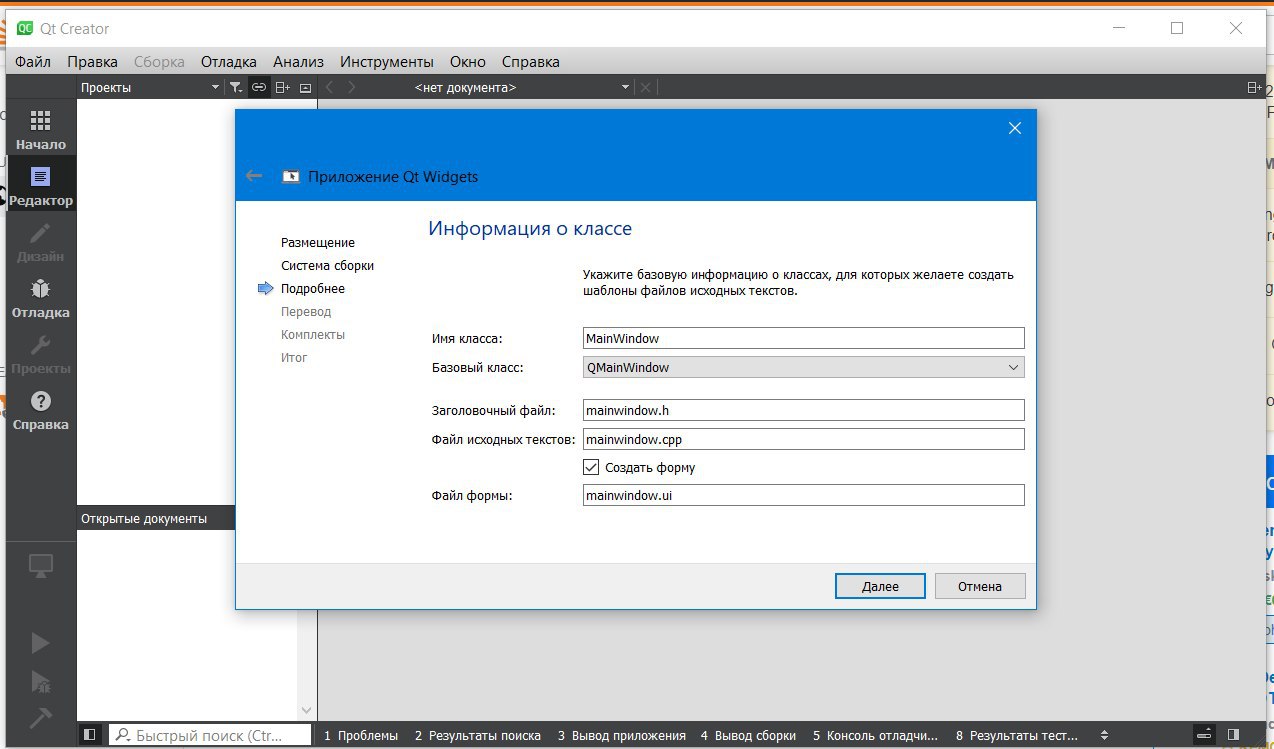Screen dimensions: 1274x749
Task: Open the 8 Результаты тестирования pane
Action: [1019, 735]
